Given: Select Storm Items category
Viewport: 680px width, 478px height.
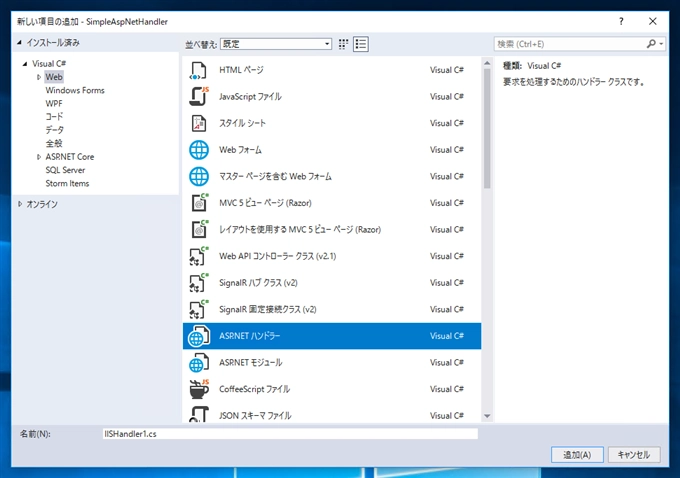Looking at the screenshot, I should (67, 183).
